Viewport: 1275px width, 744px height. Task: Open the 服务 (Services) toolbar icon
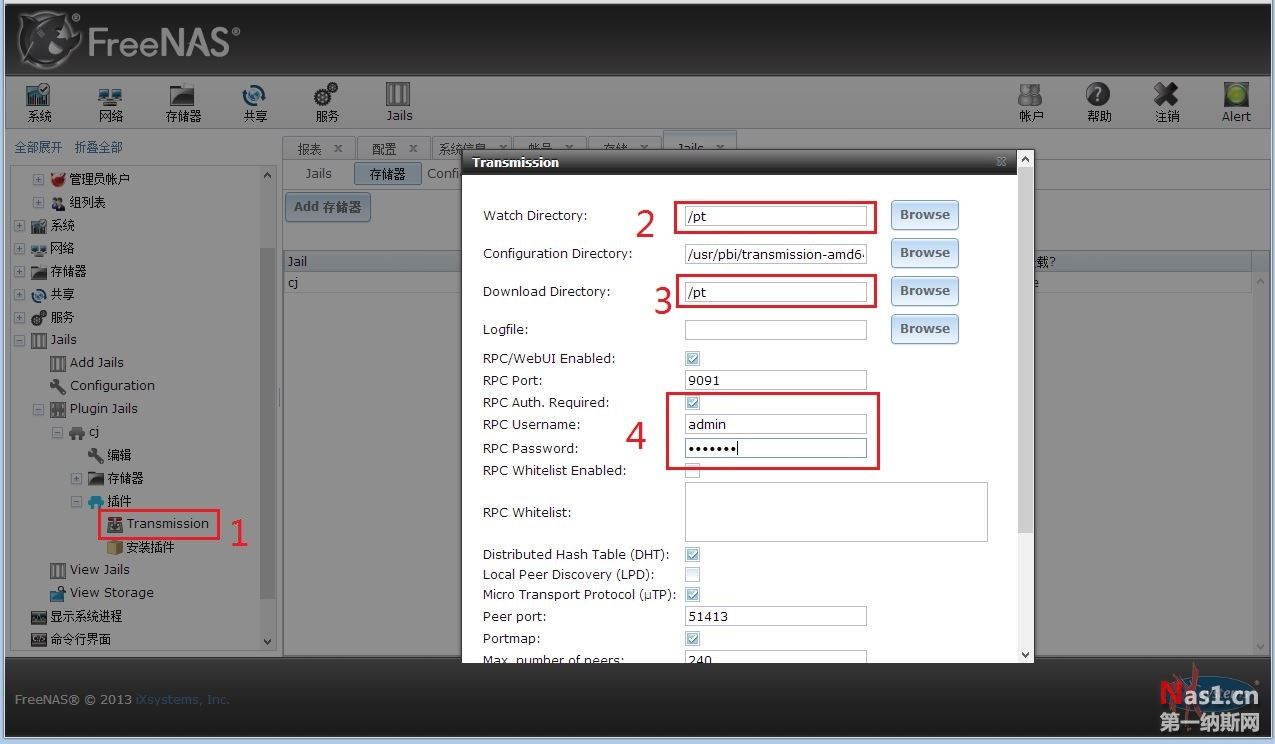coord(326,102)
